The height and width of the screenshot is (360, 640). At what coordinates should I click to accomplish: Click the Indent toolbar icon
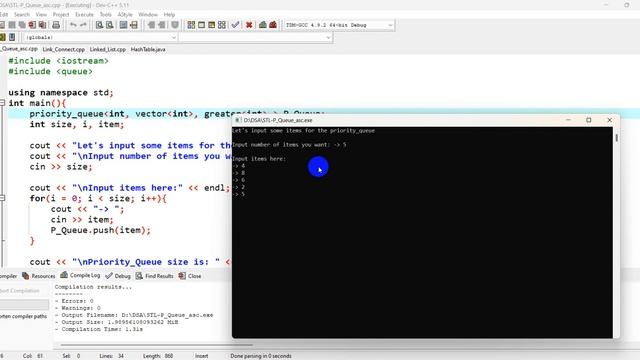(x=162, y=25)
